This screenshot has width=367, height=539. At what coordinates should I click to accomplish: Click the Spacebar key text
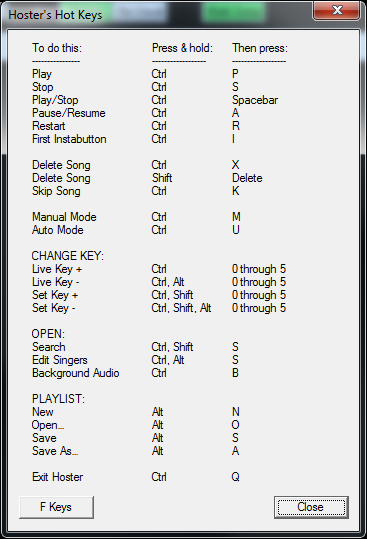(255, 100)
